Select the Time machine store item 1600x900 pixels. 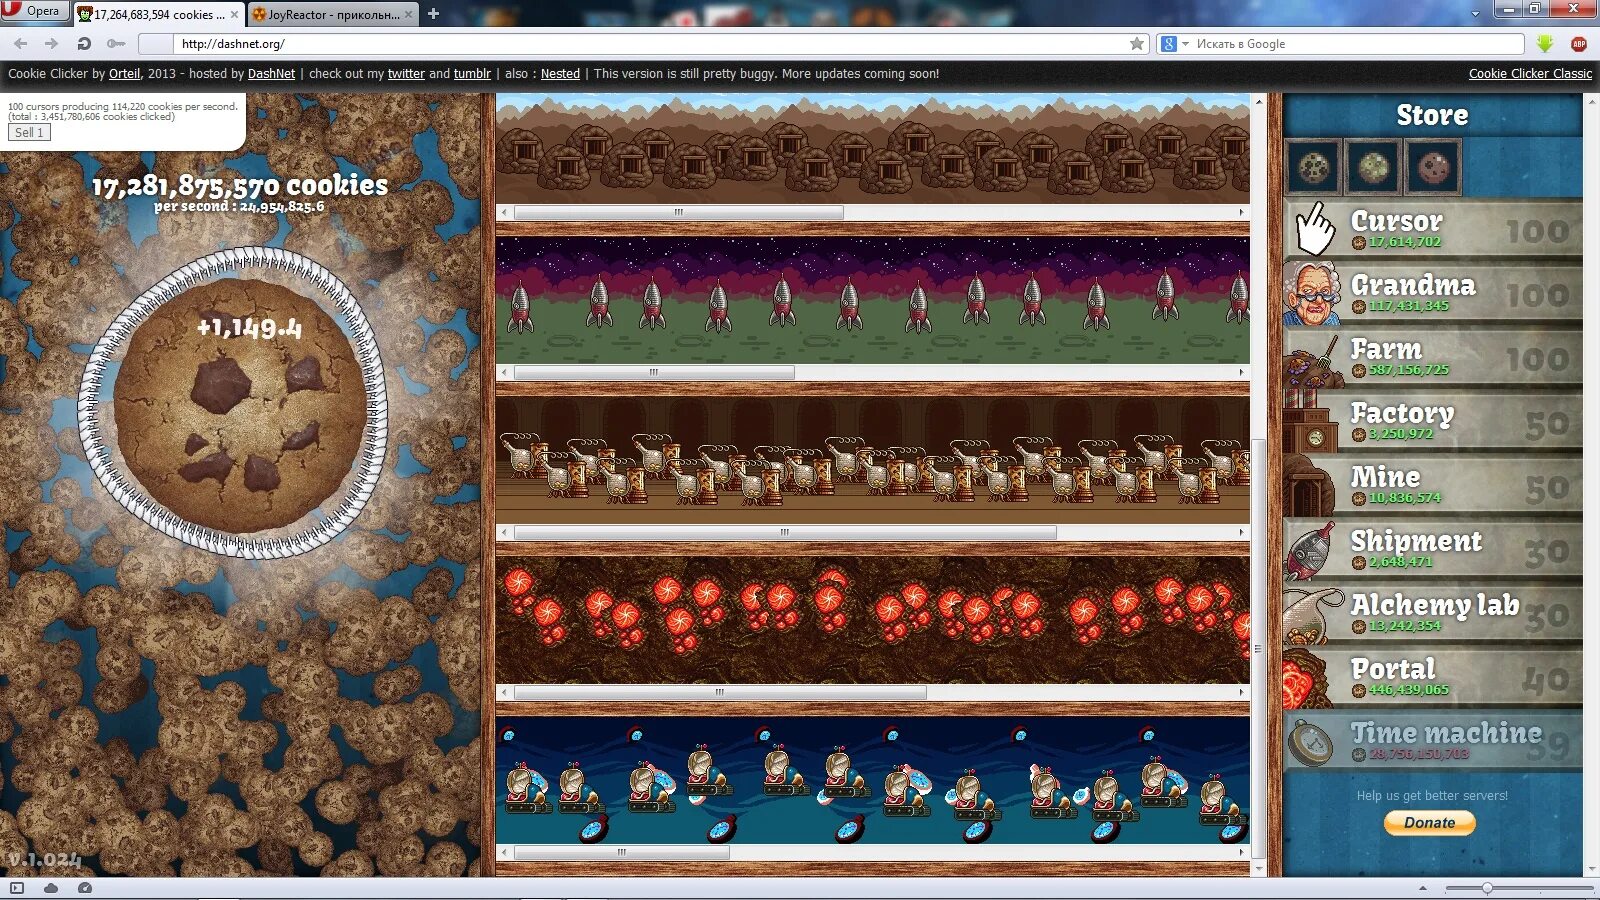(x=1432, y=741)
